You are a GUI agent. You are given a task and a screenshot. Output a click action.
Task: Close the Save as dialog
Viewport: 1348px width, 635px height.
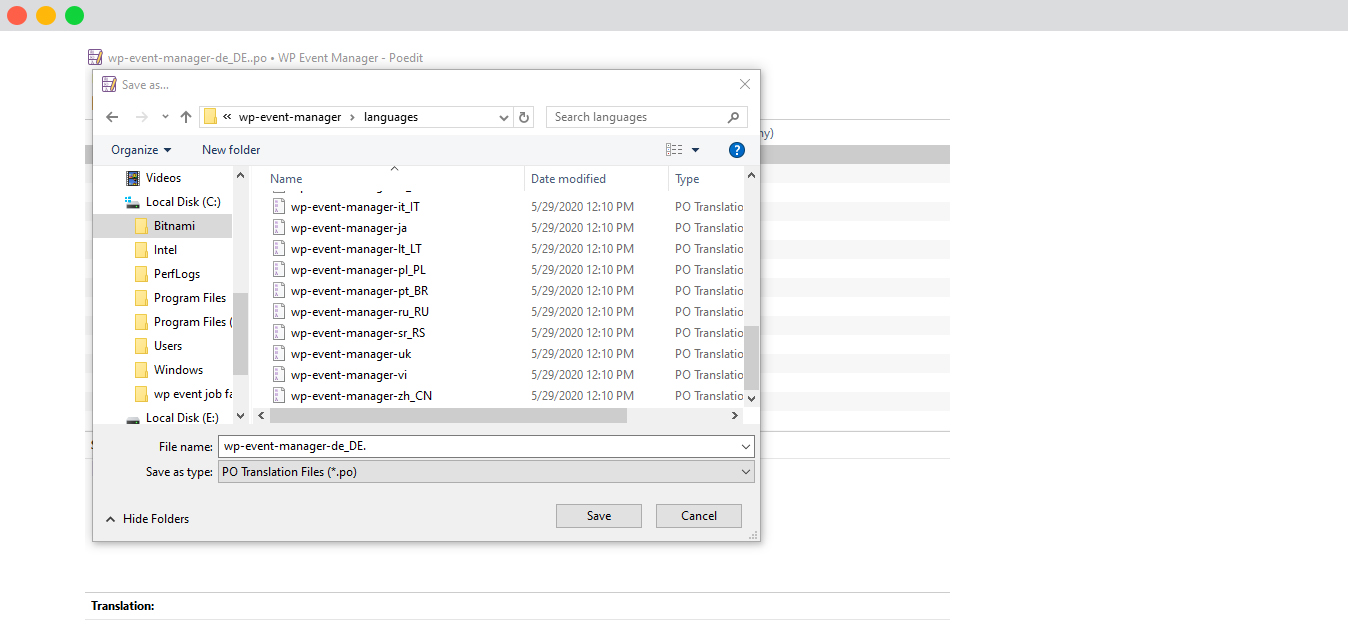point(744,85)
